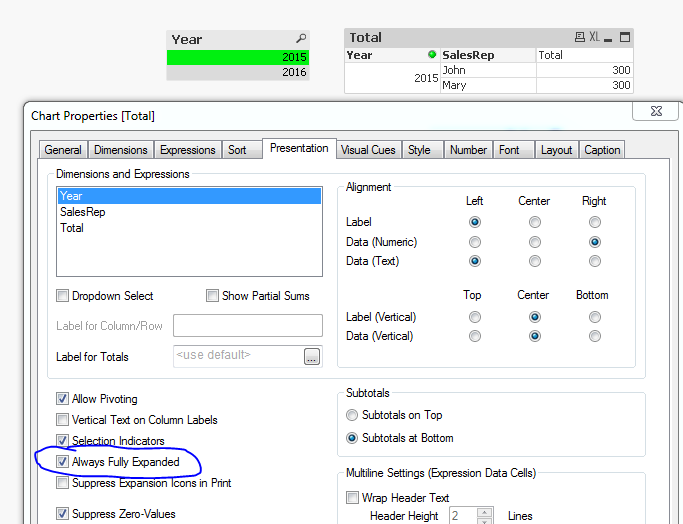Maximize the Total chart object
The width and height of the screenshot is (683, 524).
[x=625, y=37]
